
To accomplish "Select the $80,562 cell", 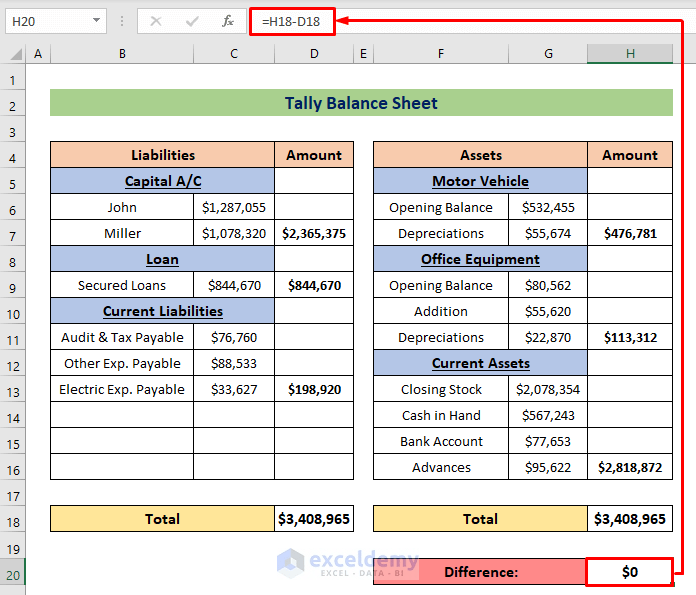I will 548,285.
